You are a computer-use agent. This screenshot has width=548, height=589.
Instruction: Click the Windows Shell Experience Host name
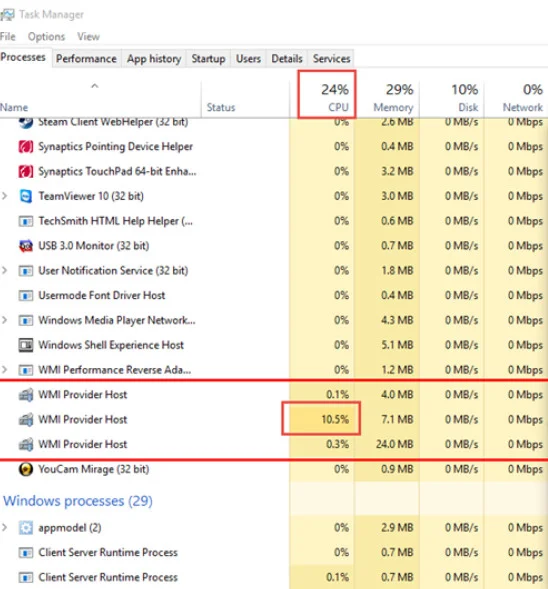pos(111,345)
